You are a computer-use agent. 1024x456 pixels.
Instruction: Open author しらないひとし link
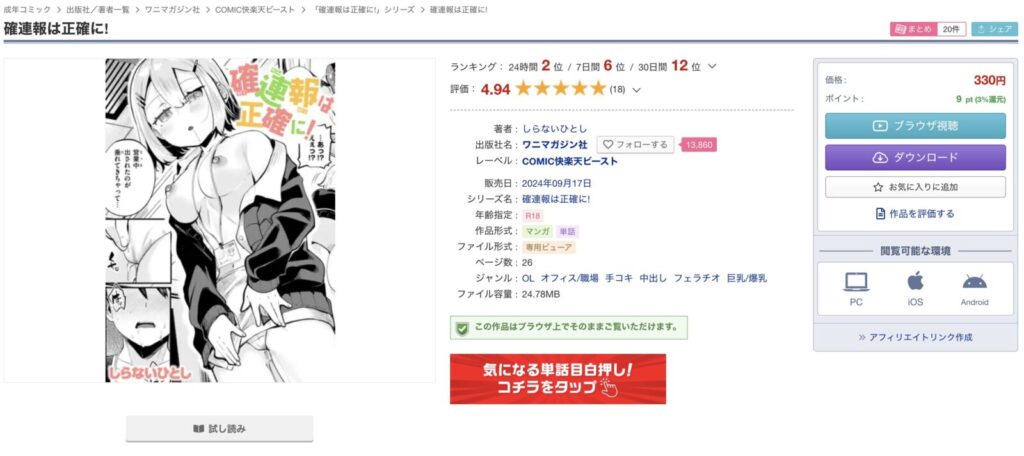coord(554,129)
